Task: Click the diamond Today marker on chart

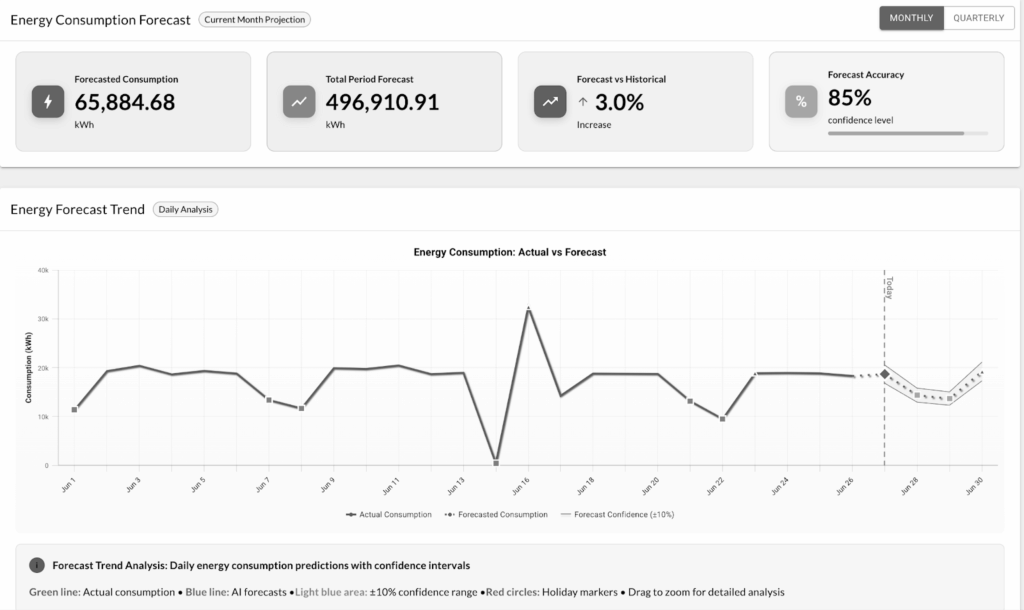Action: tap(884, 374)
